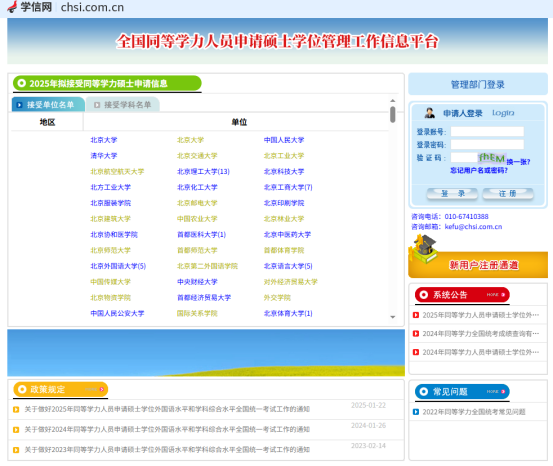Open 忘记用户名或密码? link
This screenshot has width=553, height=466.
click(x=479, y=170)
